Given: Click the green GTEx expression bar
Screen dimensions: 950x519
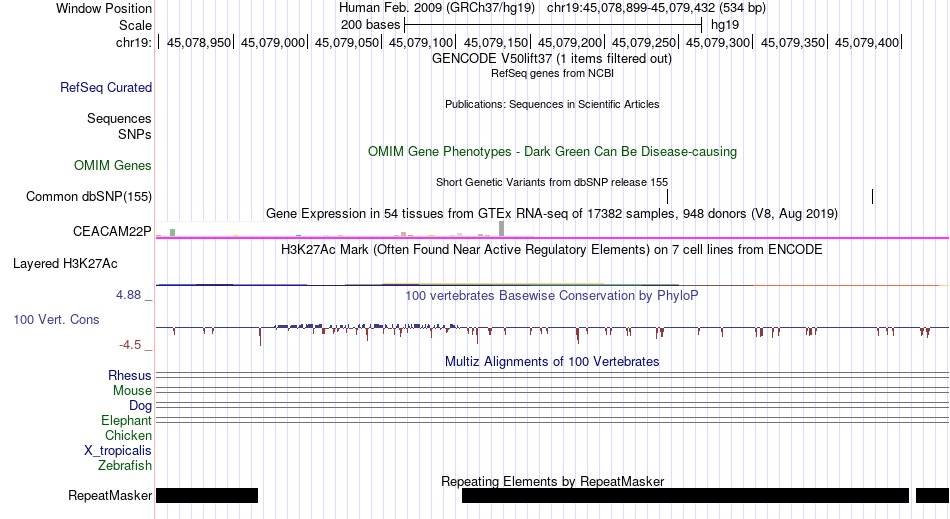Looking at the screenshot, I should (173, 233).
